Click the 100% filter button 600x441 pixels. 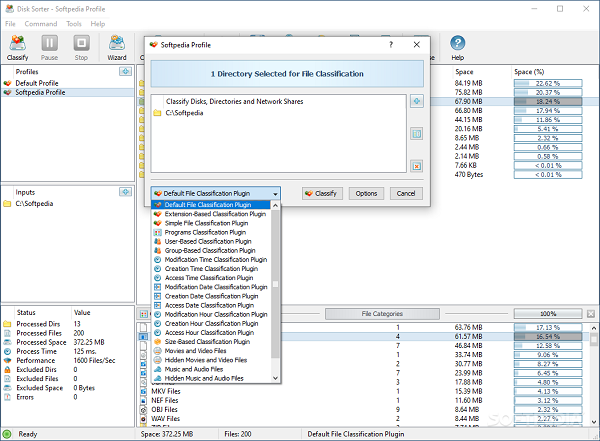click(x=548, y=314)
